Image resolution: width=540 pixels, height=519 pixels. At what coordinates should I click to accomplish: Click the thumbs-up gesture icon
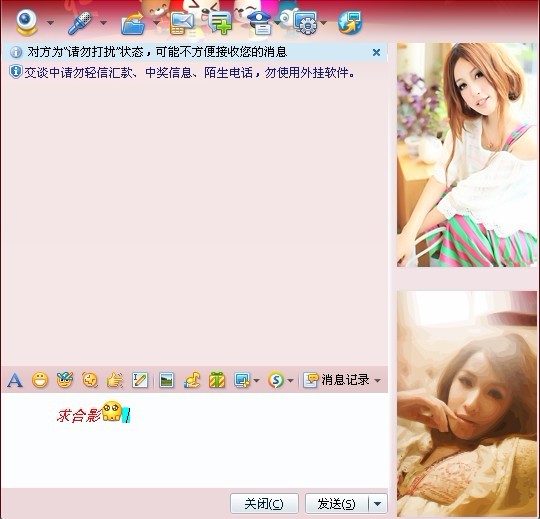pyautogui.click(x=115, y=380)
